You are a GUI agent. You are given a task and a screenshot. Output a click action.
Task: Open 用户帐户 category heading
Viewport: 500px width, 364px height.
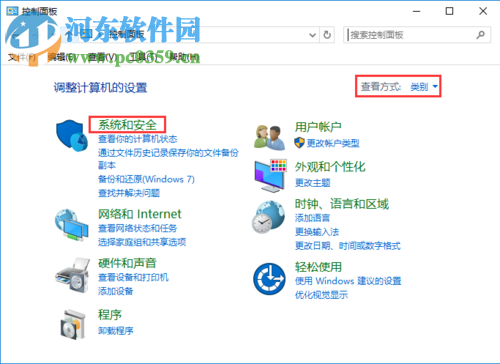click(x=318, y=127)
